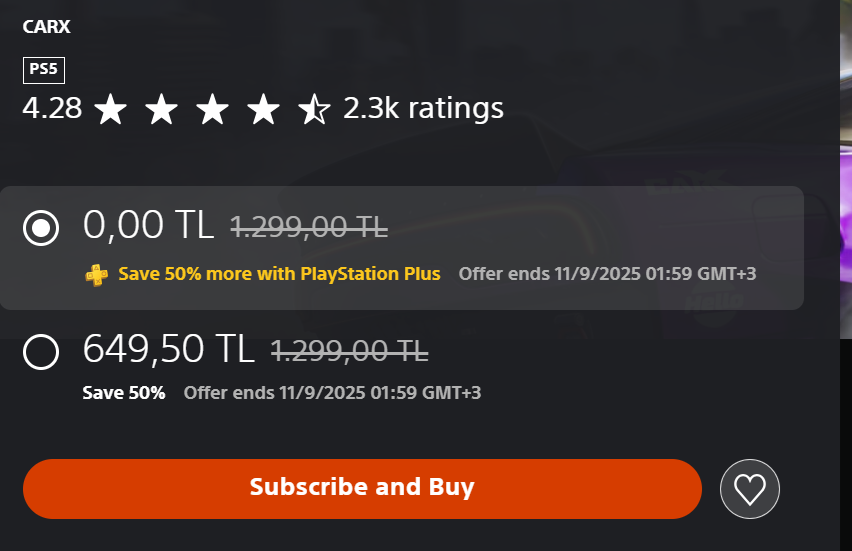Open the 2.3k ratings link
The image size is (852, 551).
coord(423,108)
